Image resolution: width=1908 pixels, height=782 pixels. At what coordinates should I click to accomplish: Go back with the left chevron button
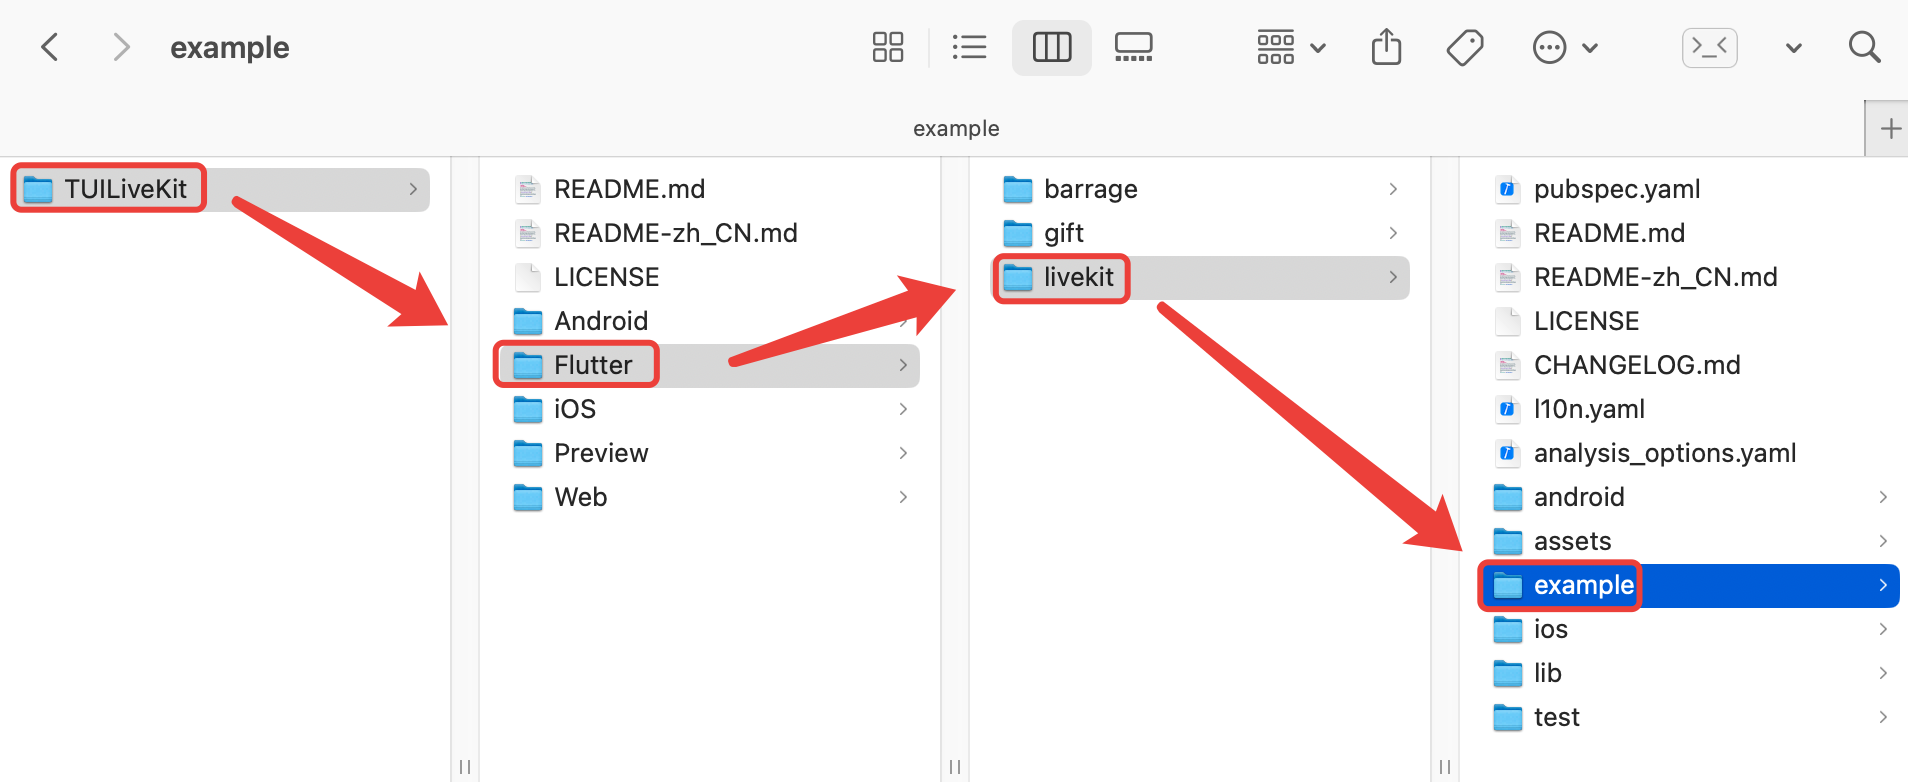coord(49,47)
